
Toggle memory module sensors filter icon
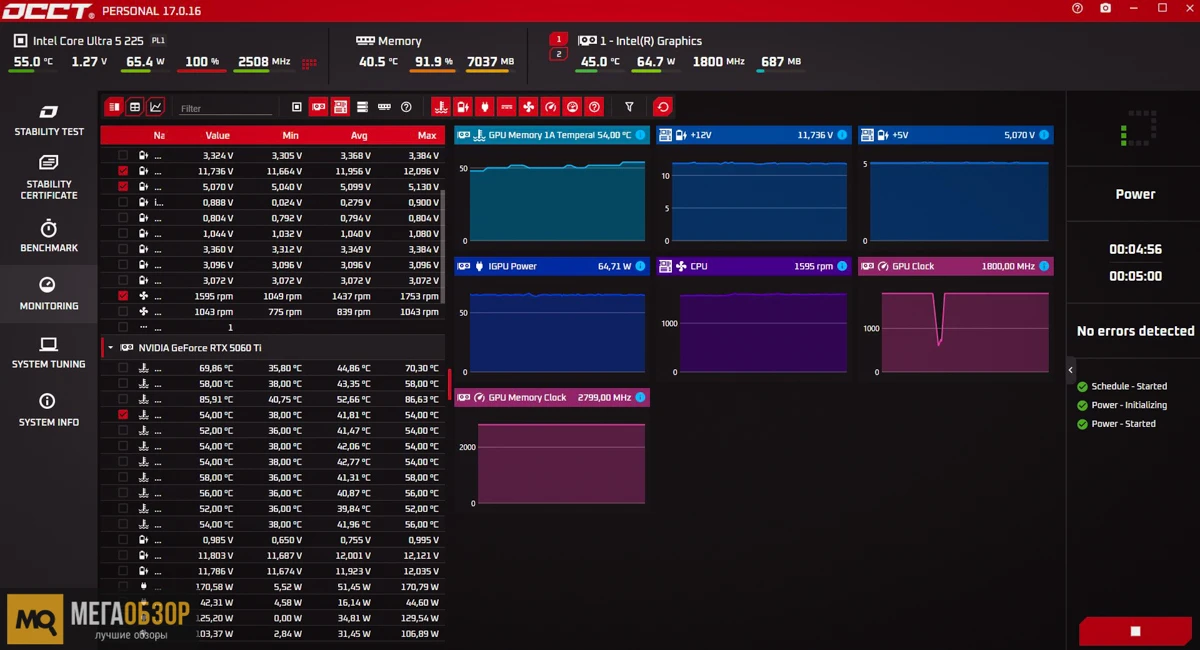(384, 107)
